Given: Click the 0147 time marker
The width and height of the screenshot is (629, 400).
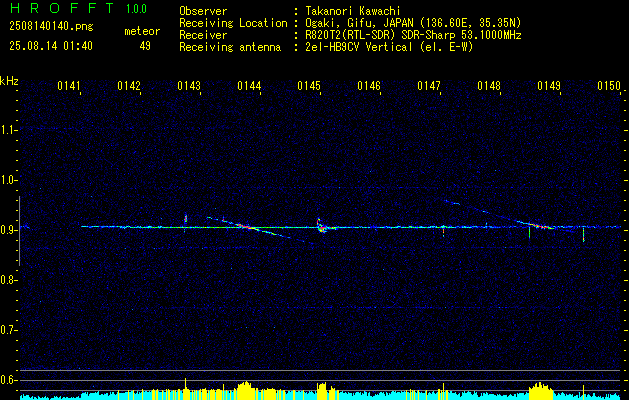Looking at the screenshot, I should (429, 86).
